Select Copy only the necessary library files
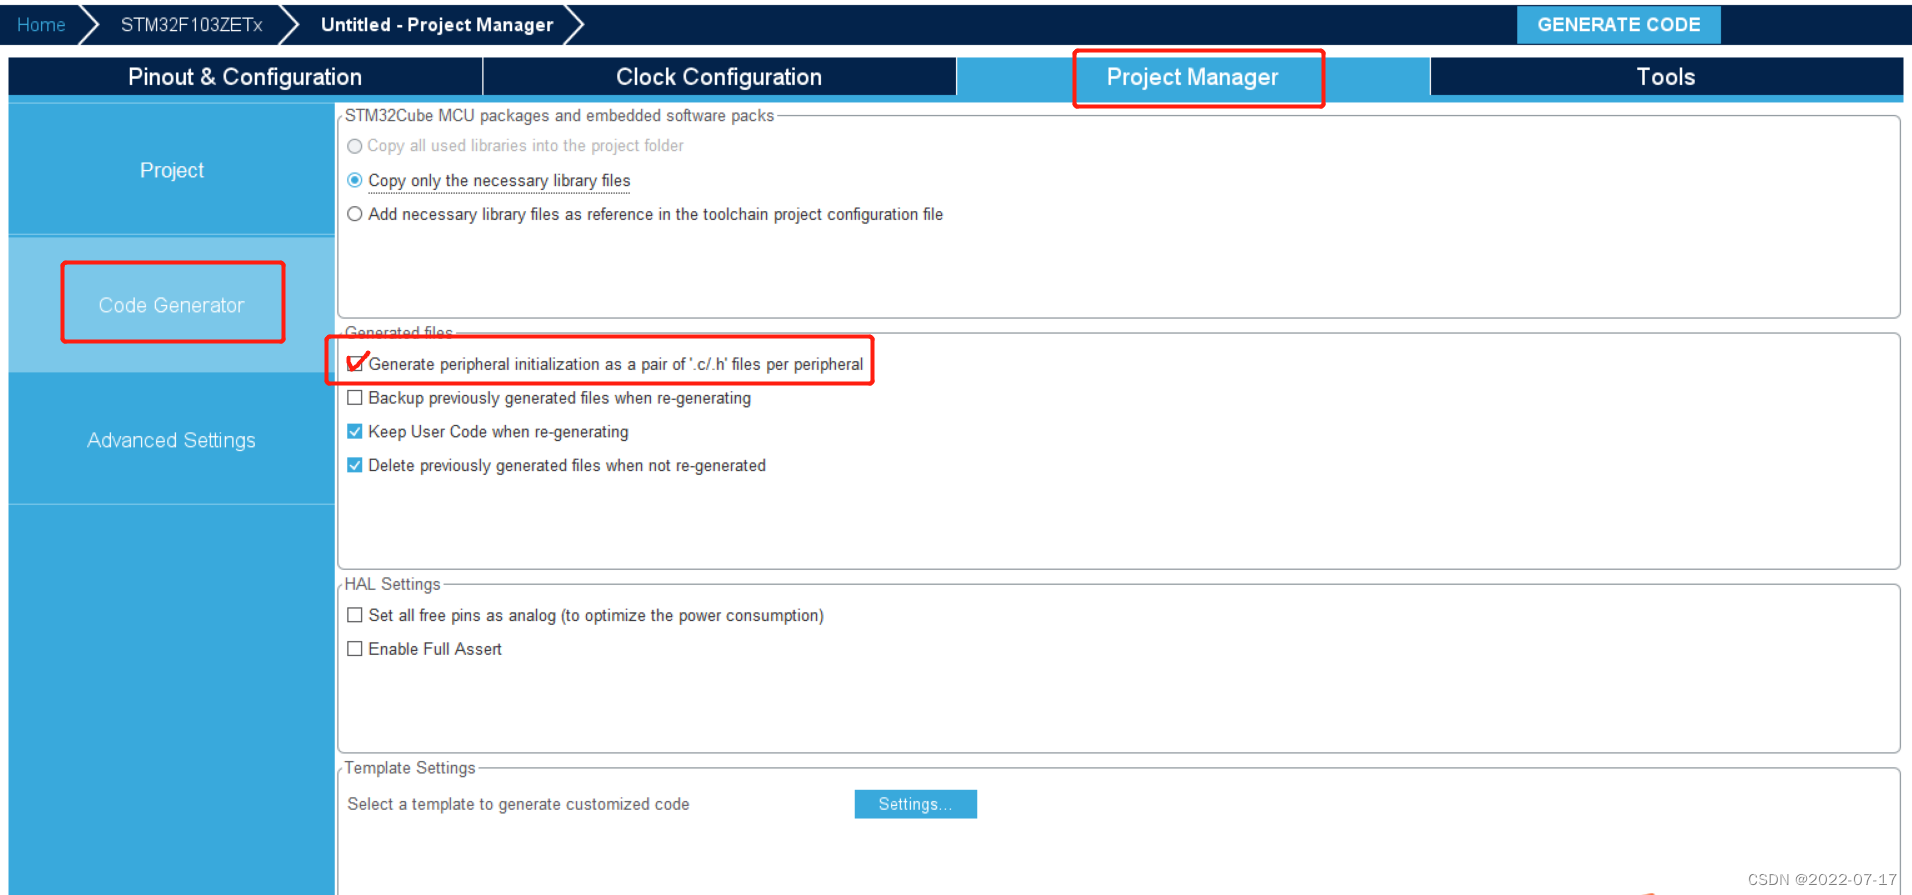 pyautogui.click(x=354, y=181)
